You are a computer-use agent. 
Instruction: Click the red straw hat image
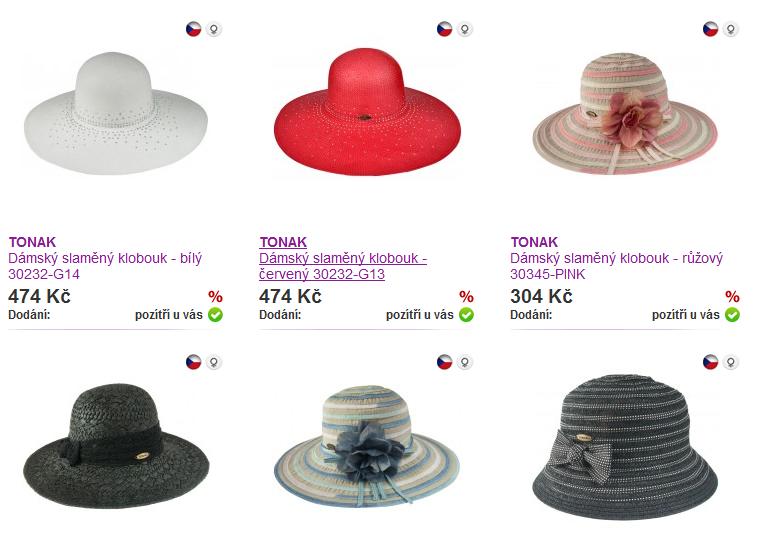[x=367, y=112]
